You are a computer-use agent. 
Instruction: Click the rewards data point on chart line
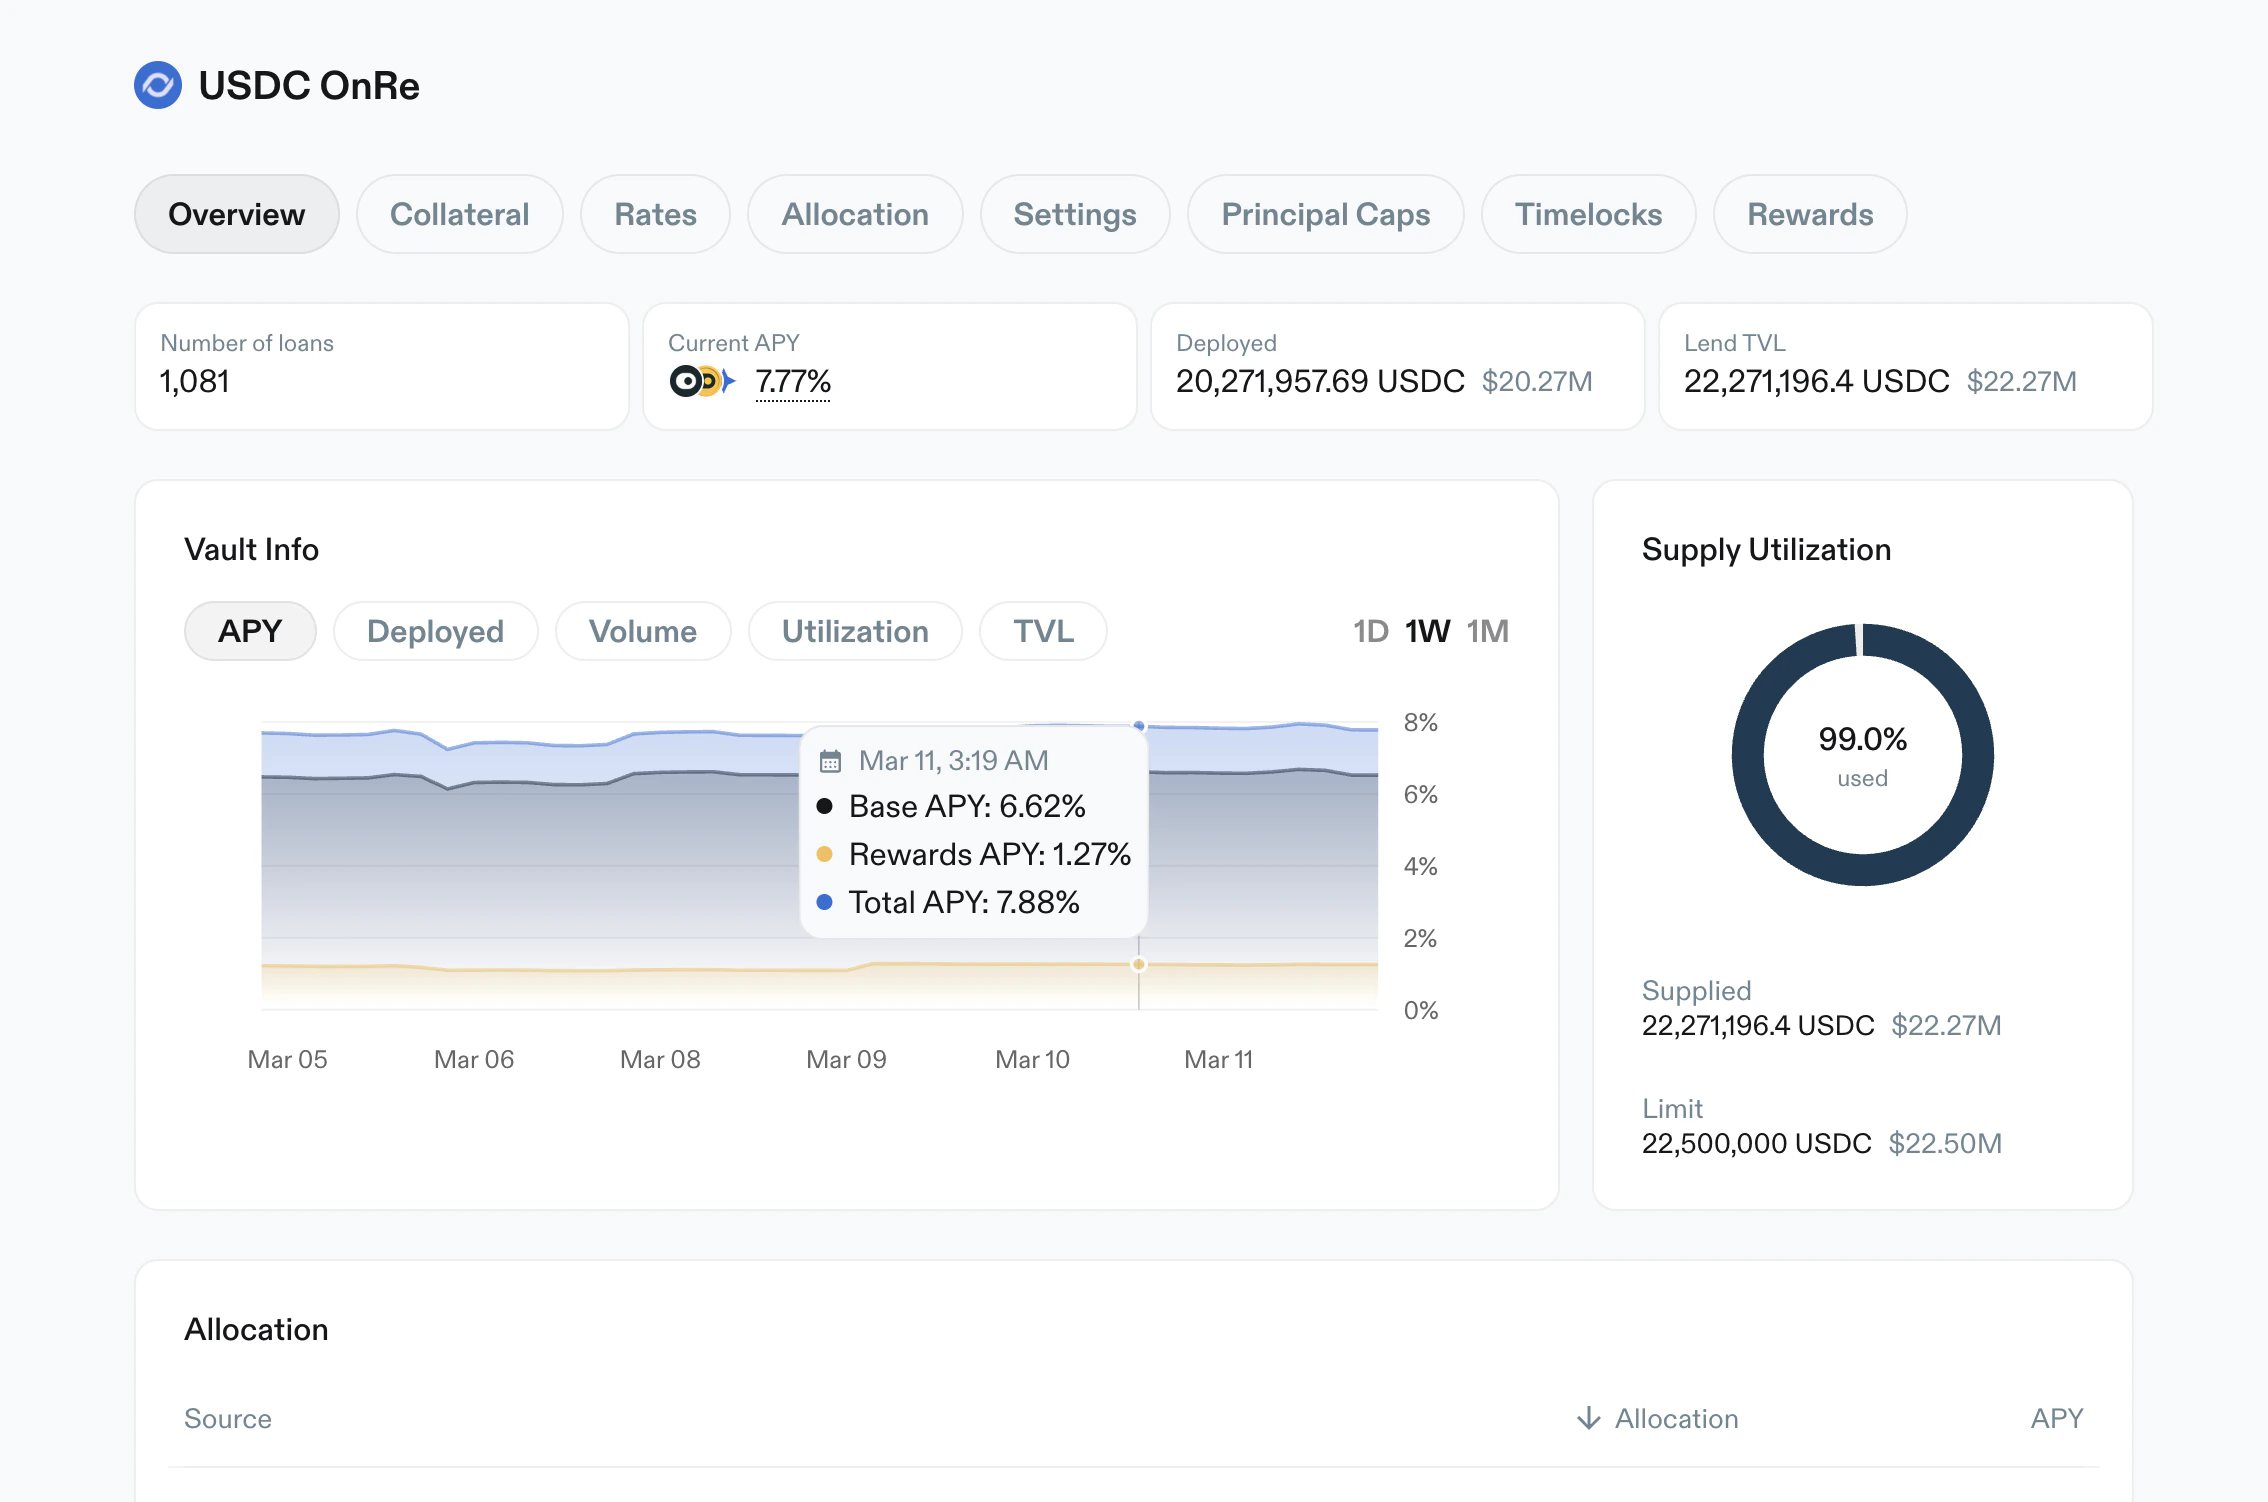pos(1139,965)
